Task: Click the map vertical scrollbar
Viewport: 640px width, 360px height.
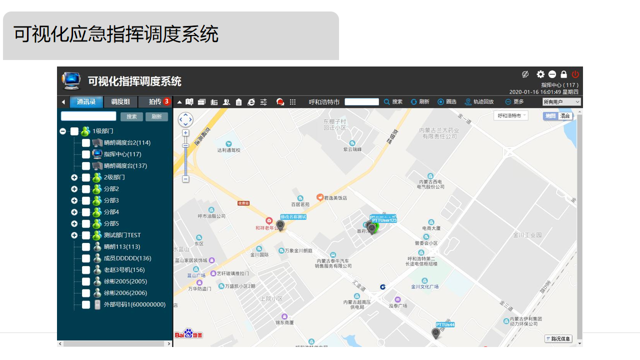Action: coord(579,227)
